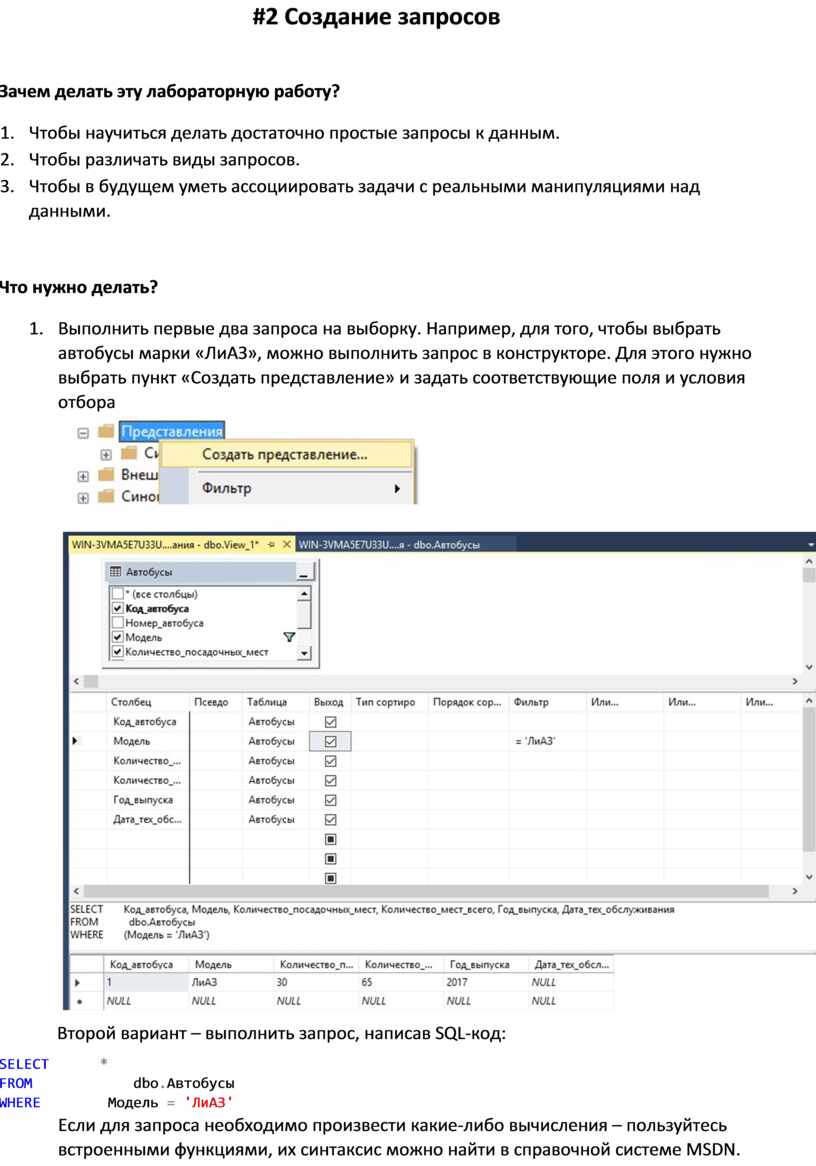Click the Автобусы table cell in the Год_выпуска row
This screenshot has height=1166, width=816.
click(x=276, y=800)
